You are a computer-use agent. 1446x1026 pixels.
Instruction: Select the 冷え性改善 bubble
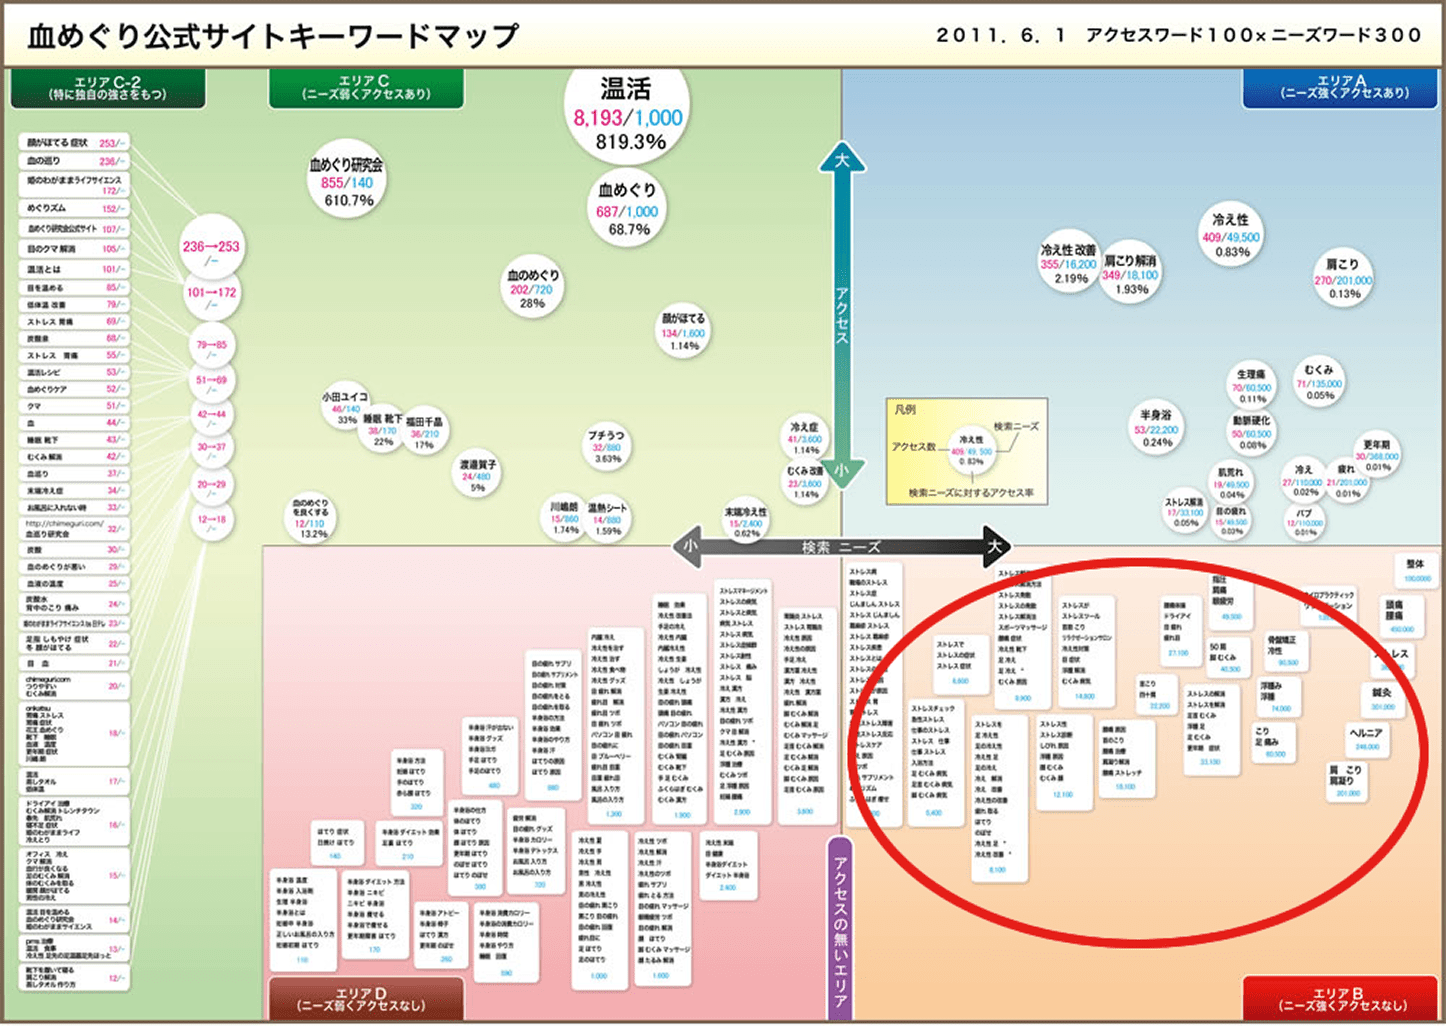(1067, 261)
